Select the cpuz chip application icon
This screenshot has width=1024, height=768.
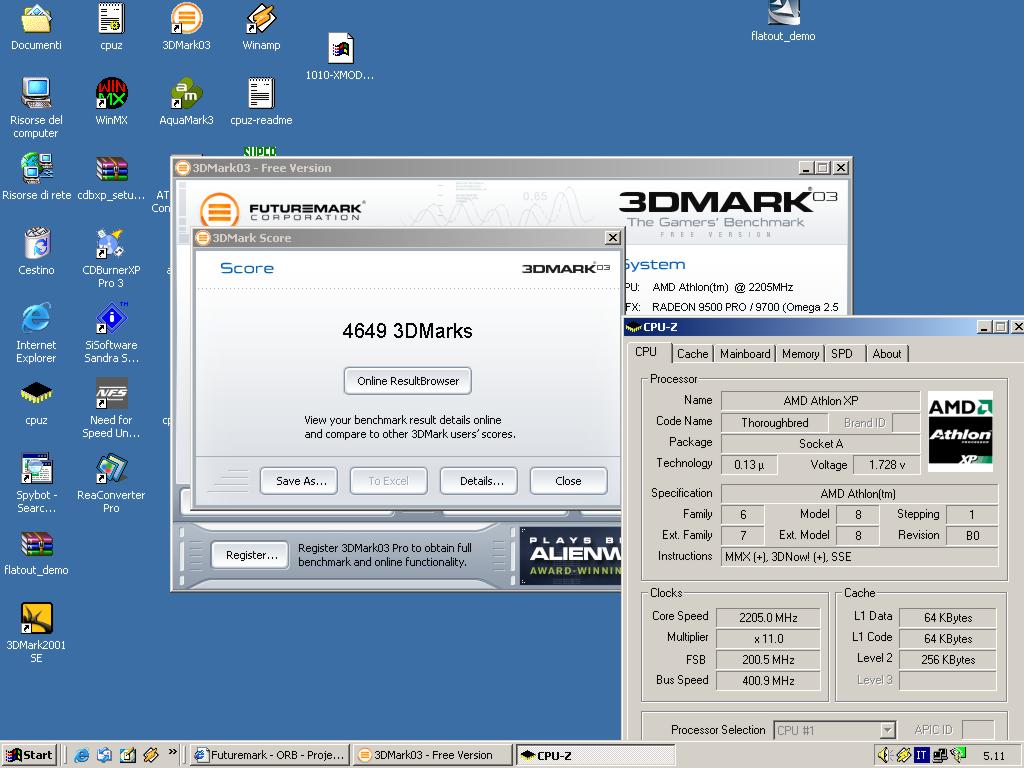37,393
